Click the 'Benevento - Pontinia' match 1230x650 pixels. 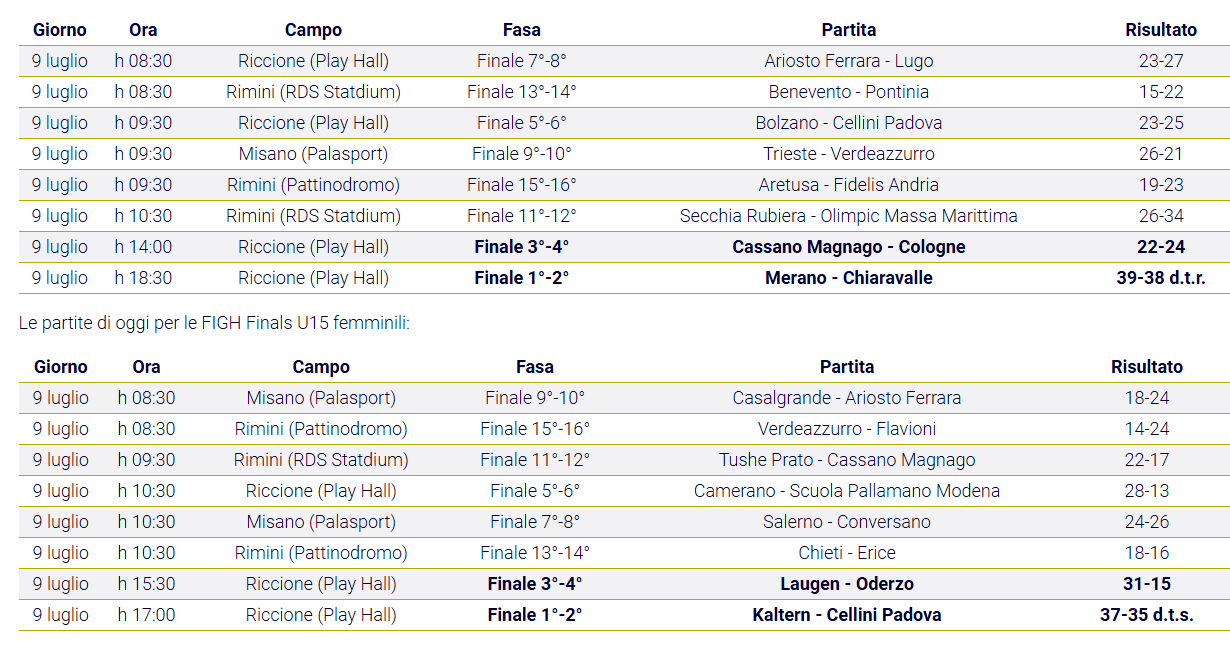[849, 92]
